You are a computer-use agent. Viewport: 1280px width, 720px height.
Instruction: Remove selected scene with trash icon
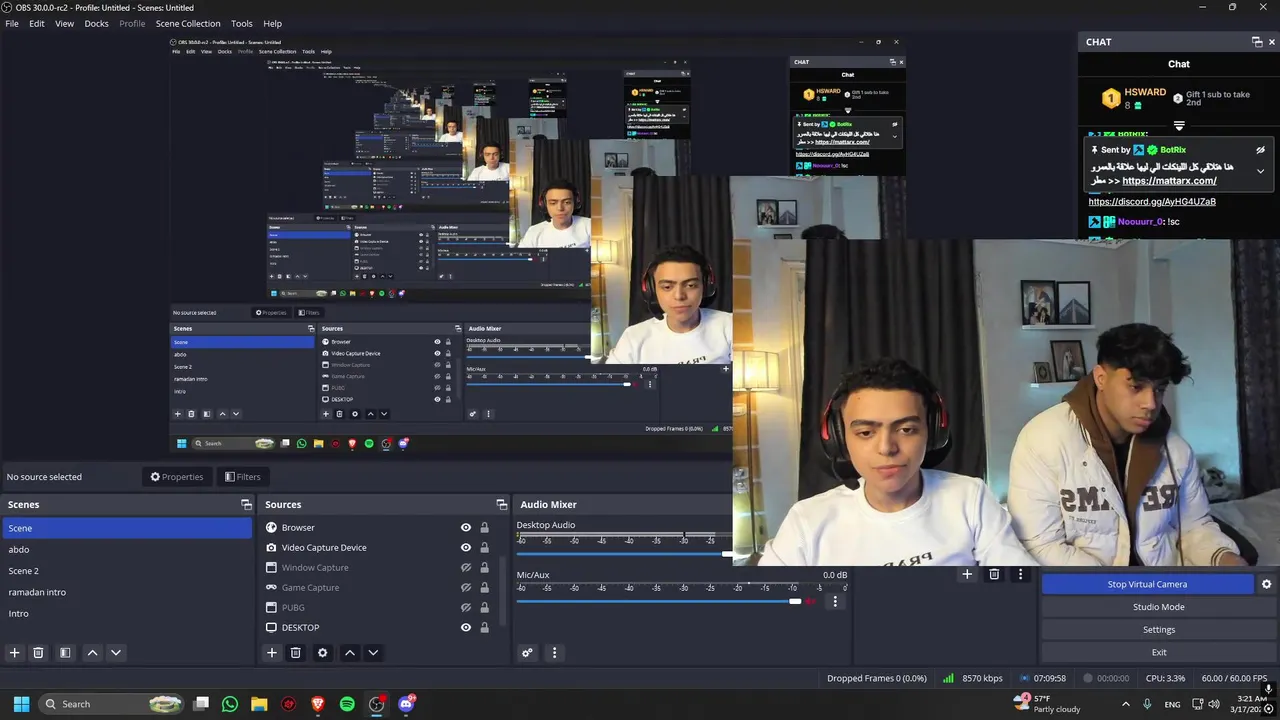[38, 653]
